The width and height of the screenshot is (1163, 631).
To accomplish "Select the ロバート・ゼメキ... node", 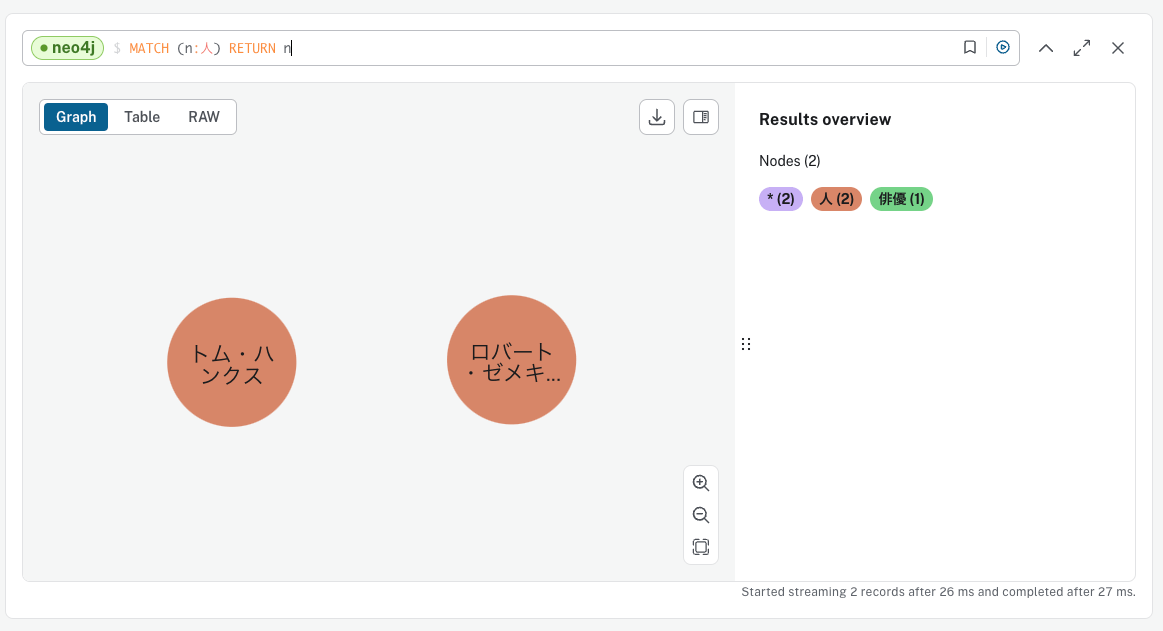I will pyautogui.click(x=512, y=360).
